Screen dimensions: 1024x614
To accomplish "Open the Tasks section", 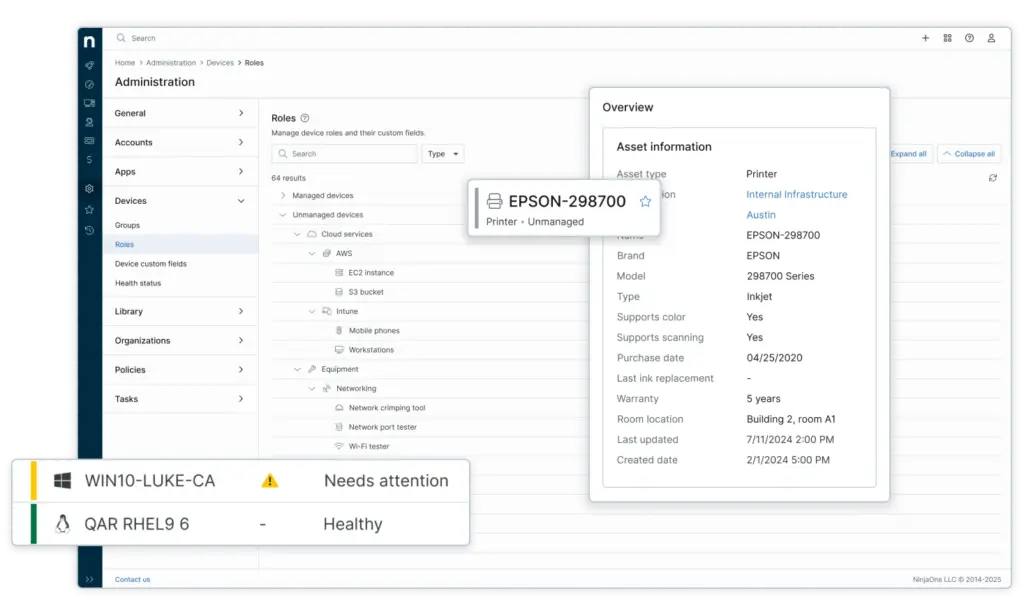I will pos(180,399).
